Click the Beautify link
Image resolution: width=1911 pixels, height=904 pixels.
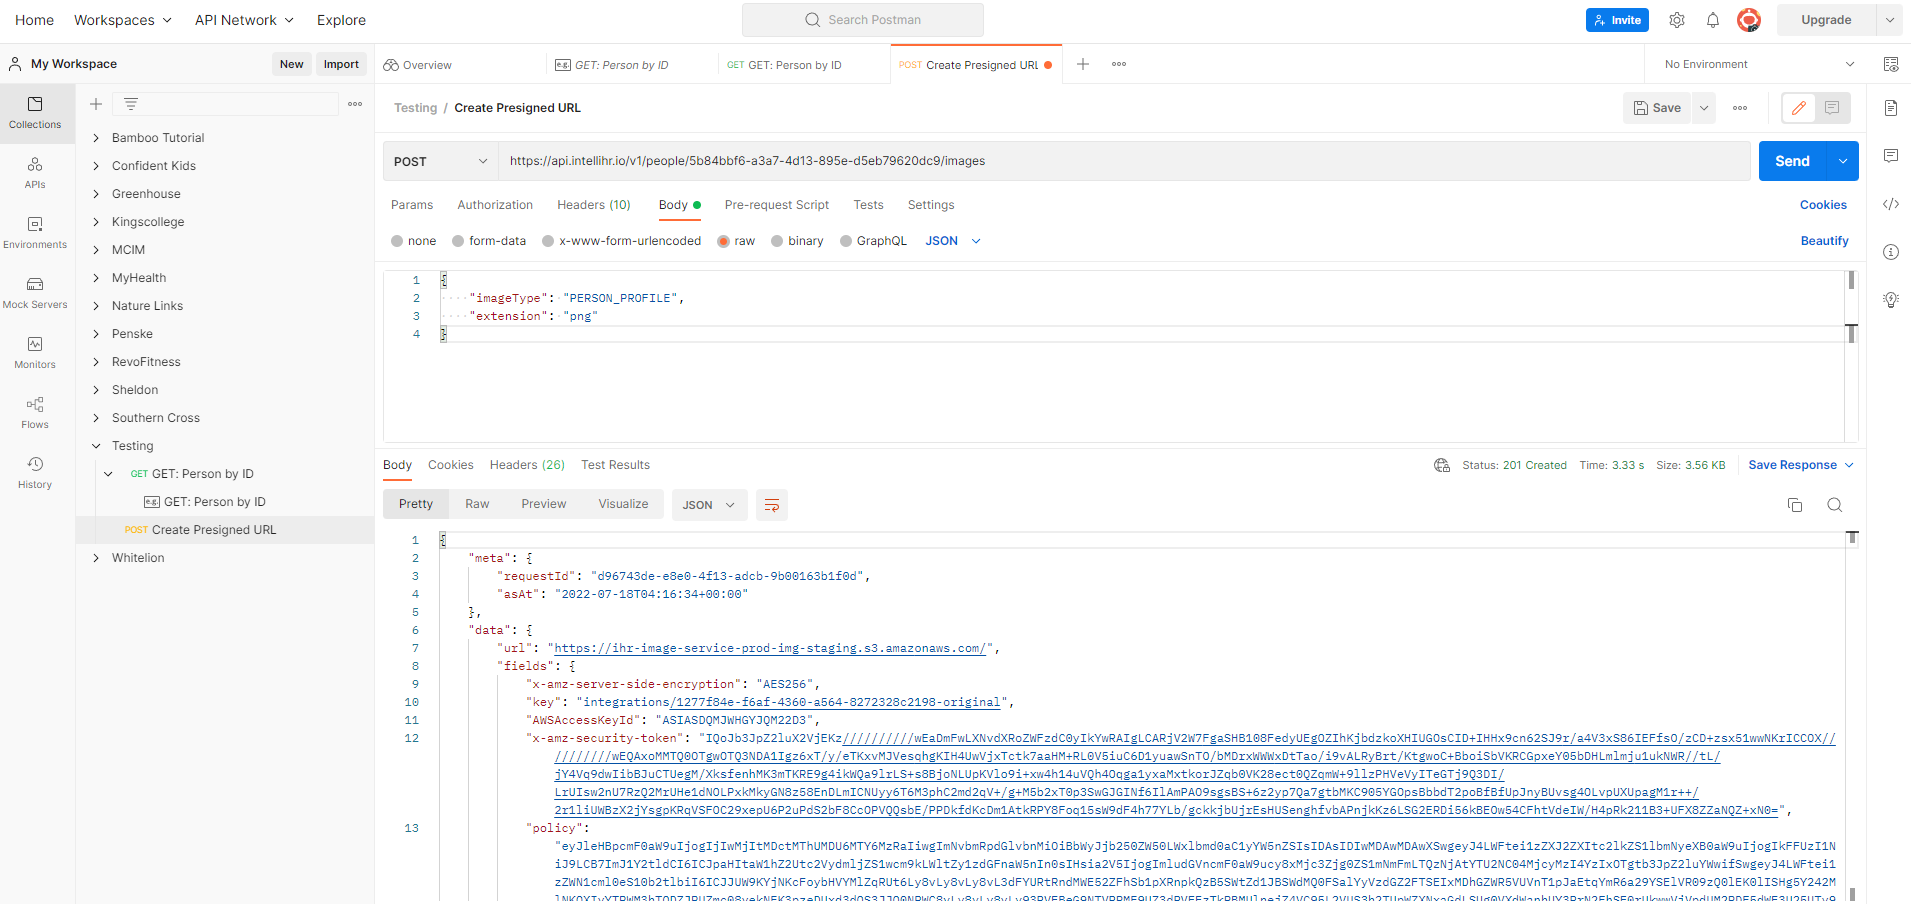[1824, 241]
